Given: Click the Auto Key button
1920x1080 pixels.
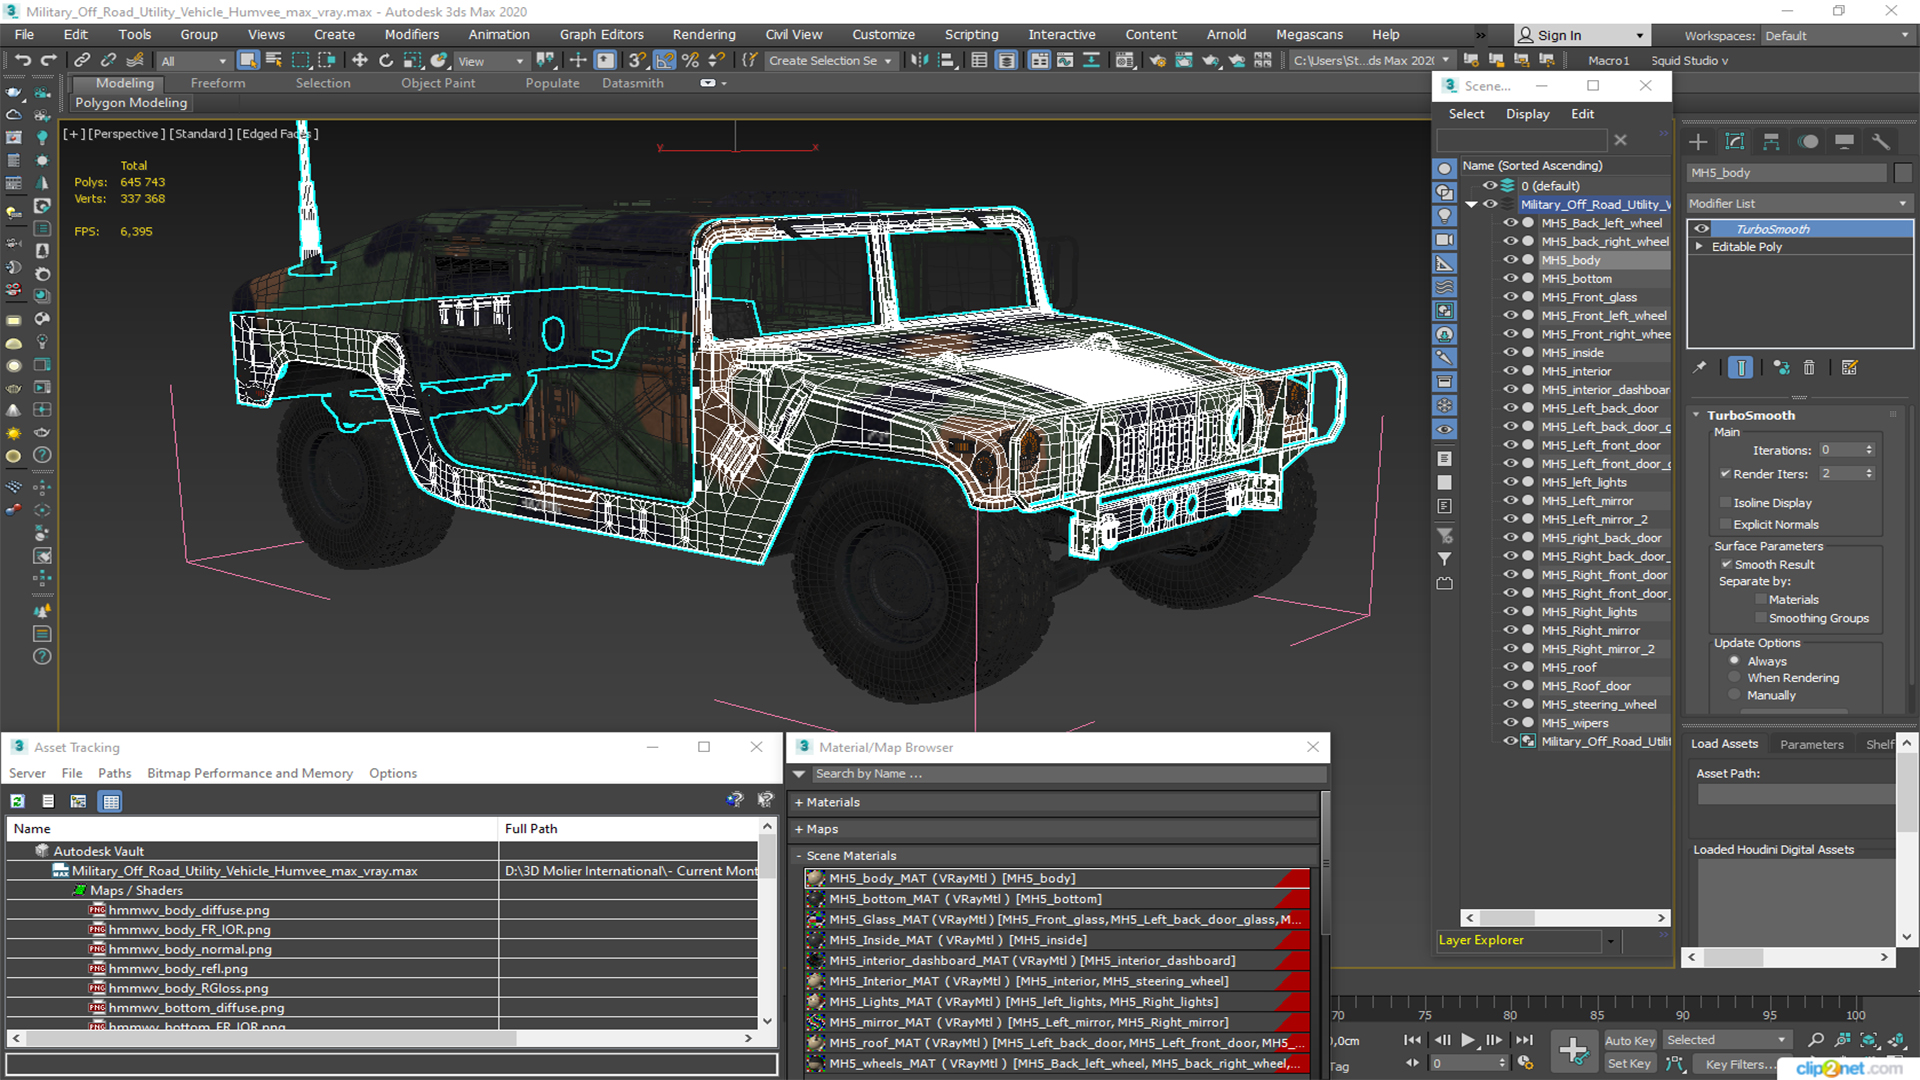Looking at the screenshot, I should click(1629, 1041).
